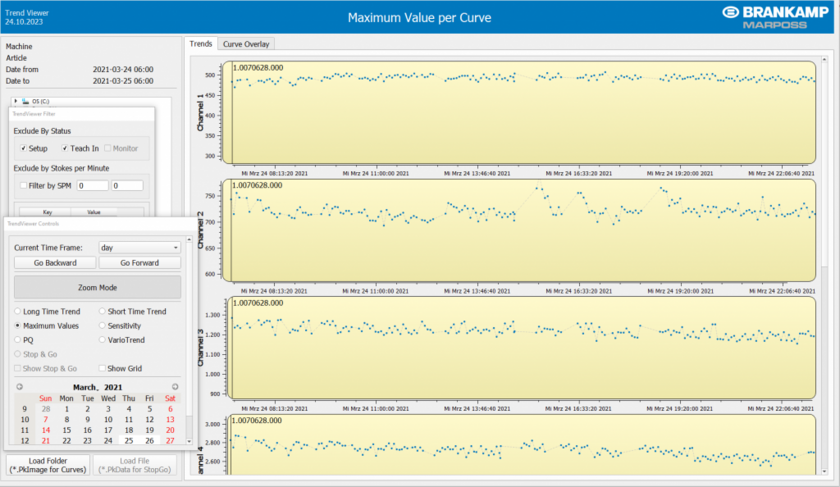The width and height of the screenshot is (840, 487).
Task: Select Stop & Go radio option
Action: point(18,354)
